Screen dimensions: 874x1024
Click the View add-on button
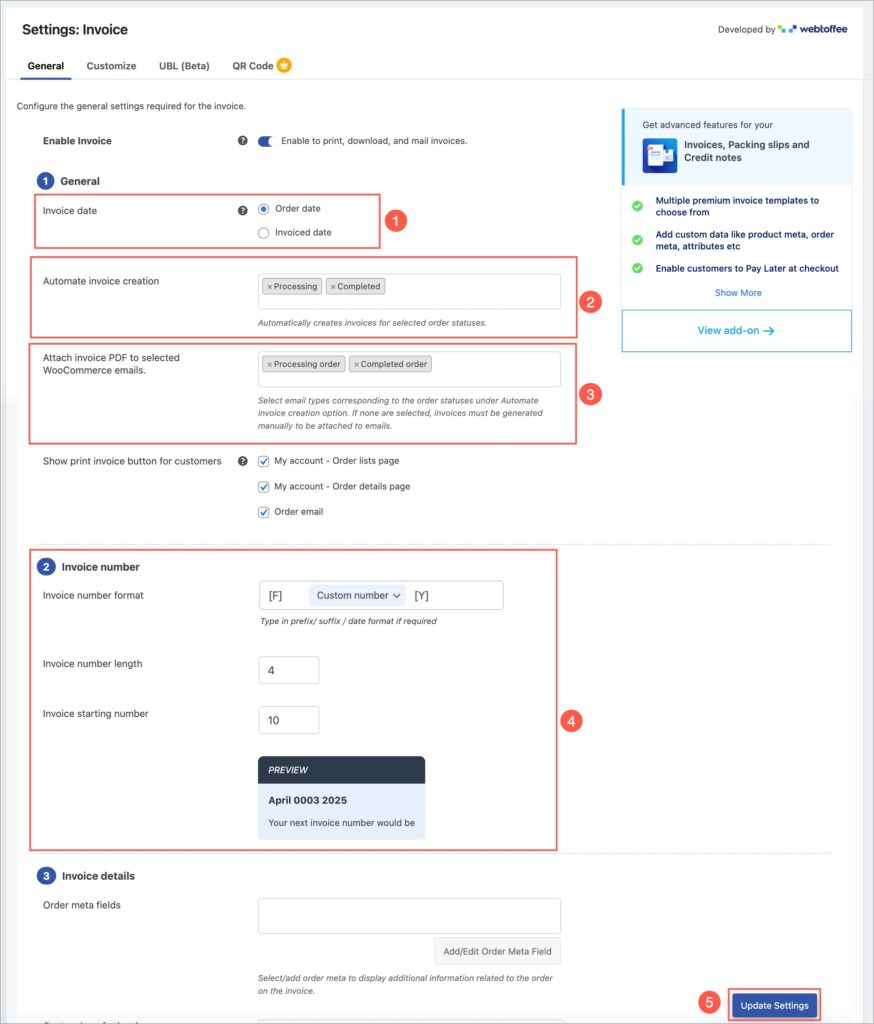click(736, 330)
